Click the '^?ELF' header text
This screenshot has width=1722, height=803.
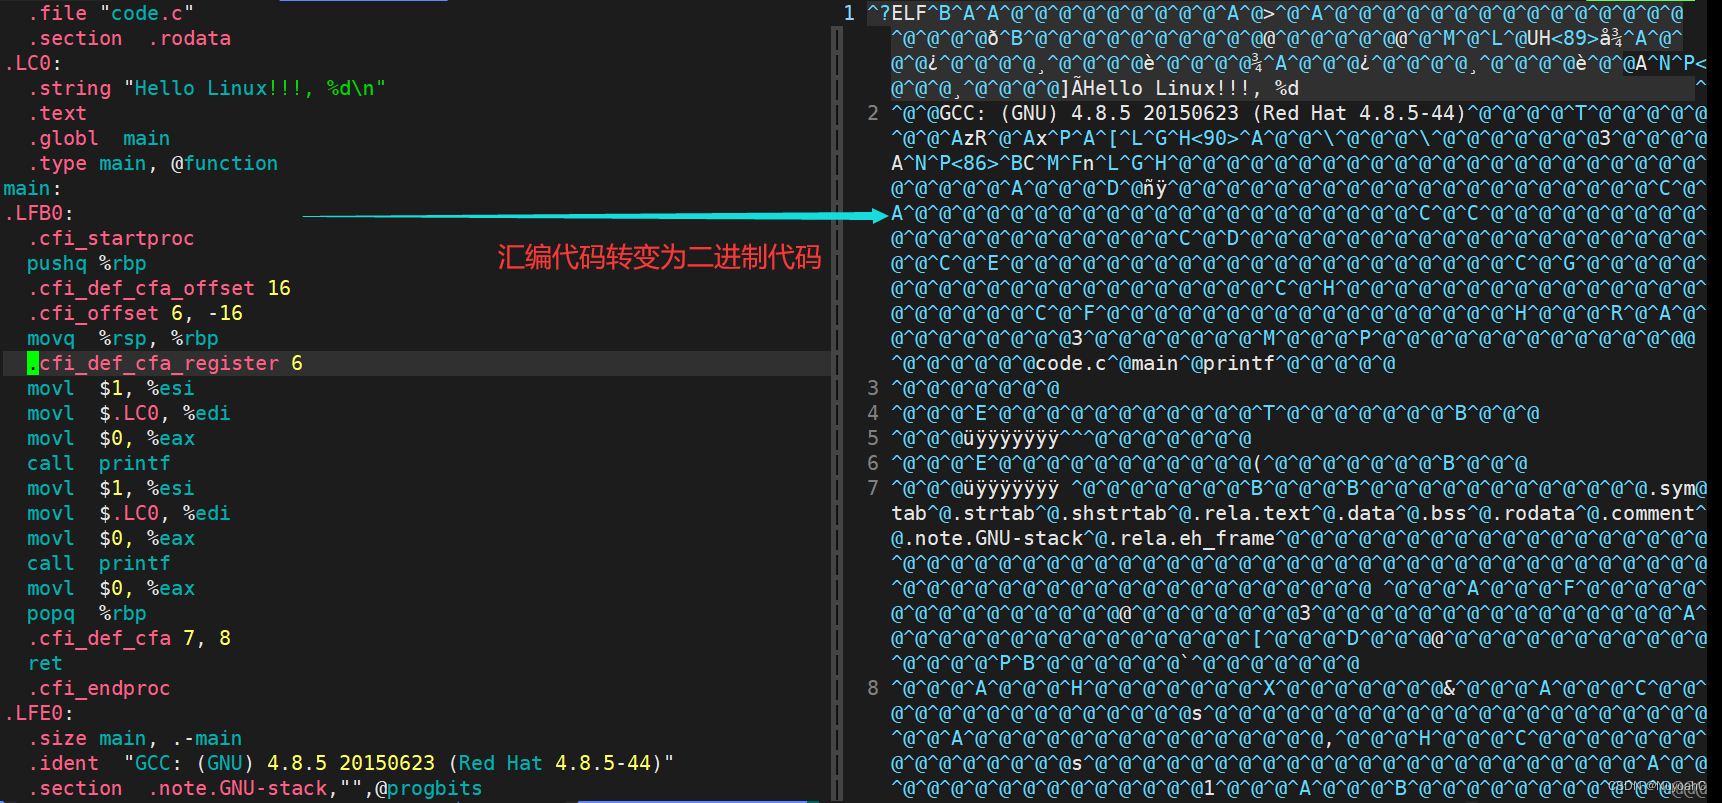[897, 13]
